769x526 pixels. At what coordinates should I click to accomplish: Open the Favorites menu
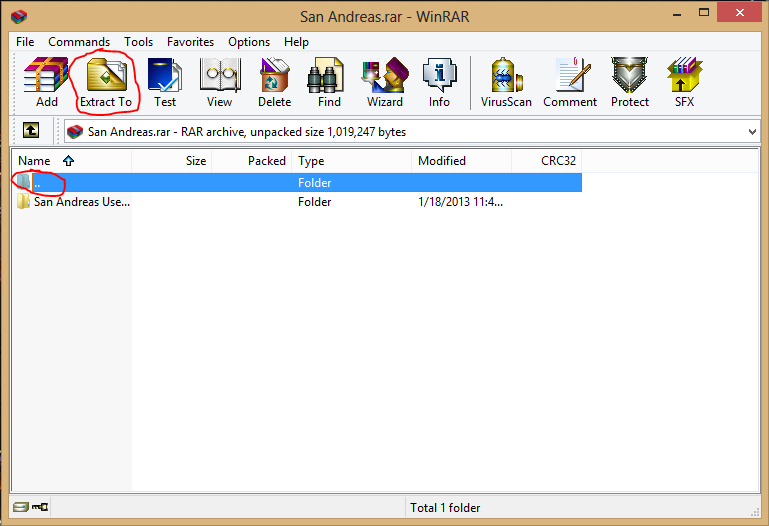pyautogui.click(x=190, y=42)
